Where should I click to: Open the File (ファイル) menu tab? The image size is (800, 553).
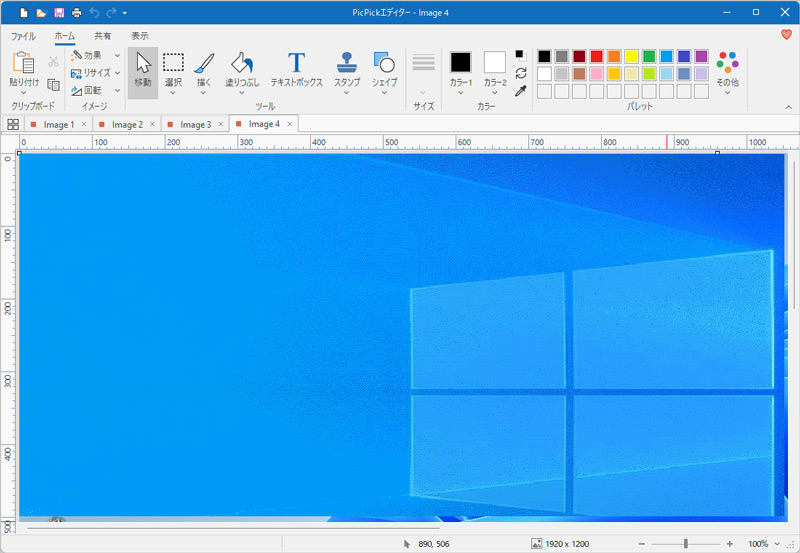coord(23,36)
